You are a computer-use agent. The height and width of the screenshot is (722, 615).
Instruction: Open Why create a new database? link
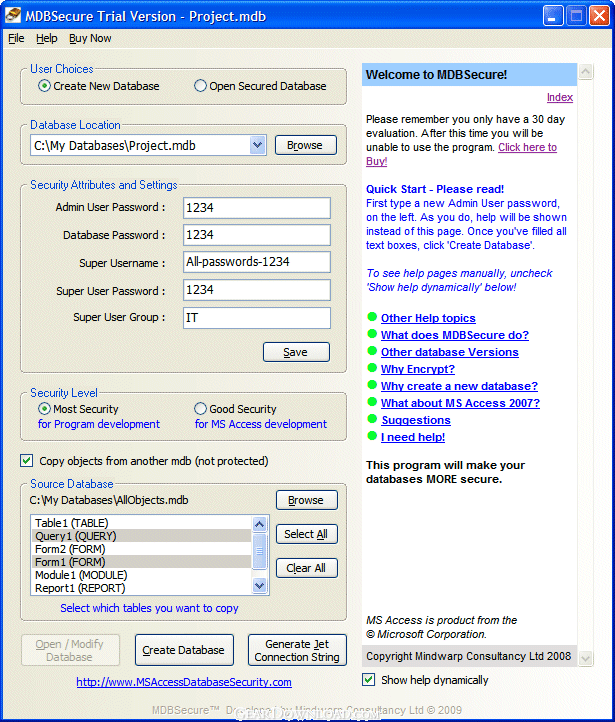(459, 386)
